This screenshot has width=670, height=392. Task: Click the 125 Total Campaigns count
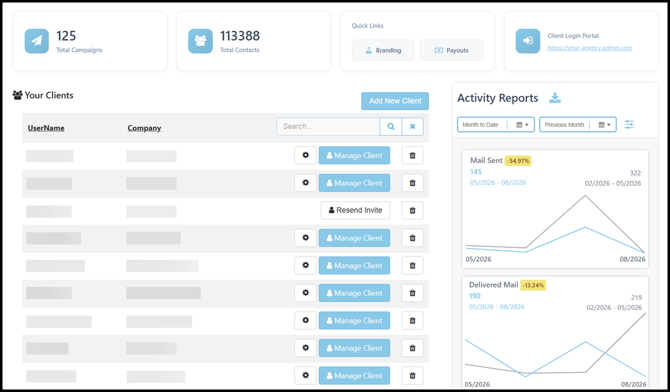66,36
